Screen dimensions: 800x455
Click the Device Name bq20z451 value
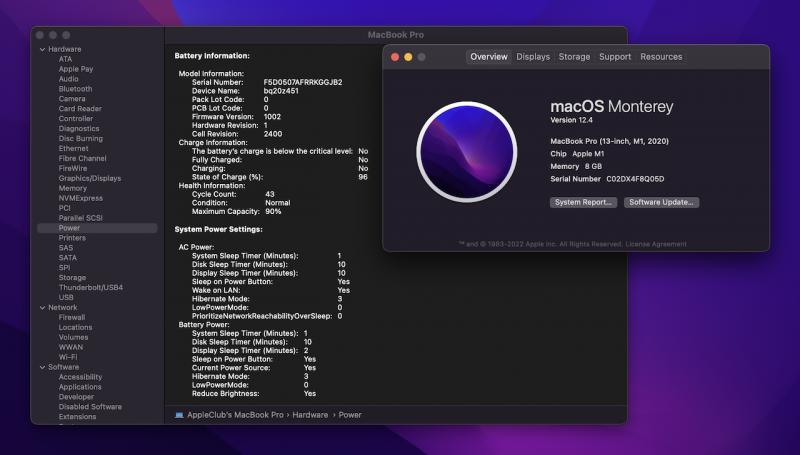click(281, 91)
